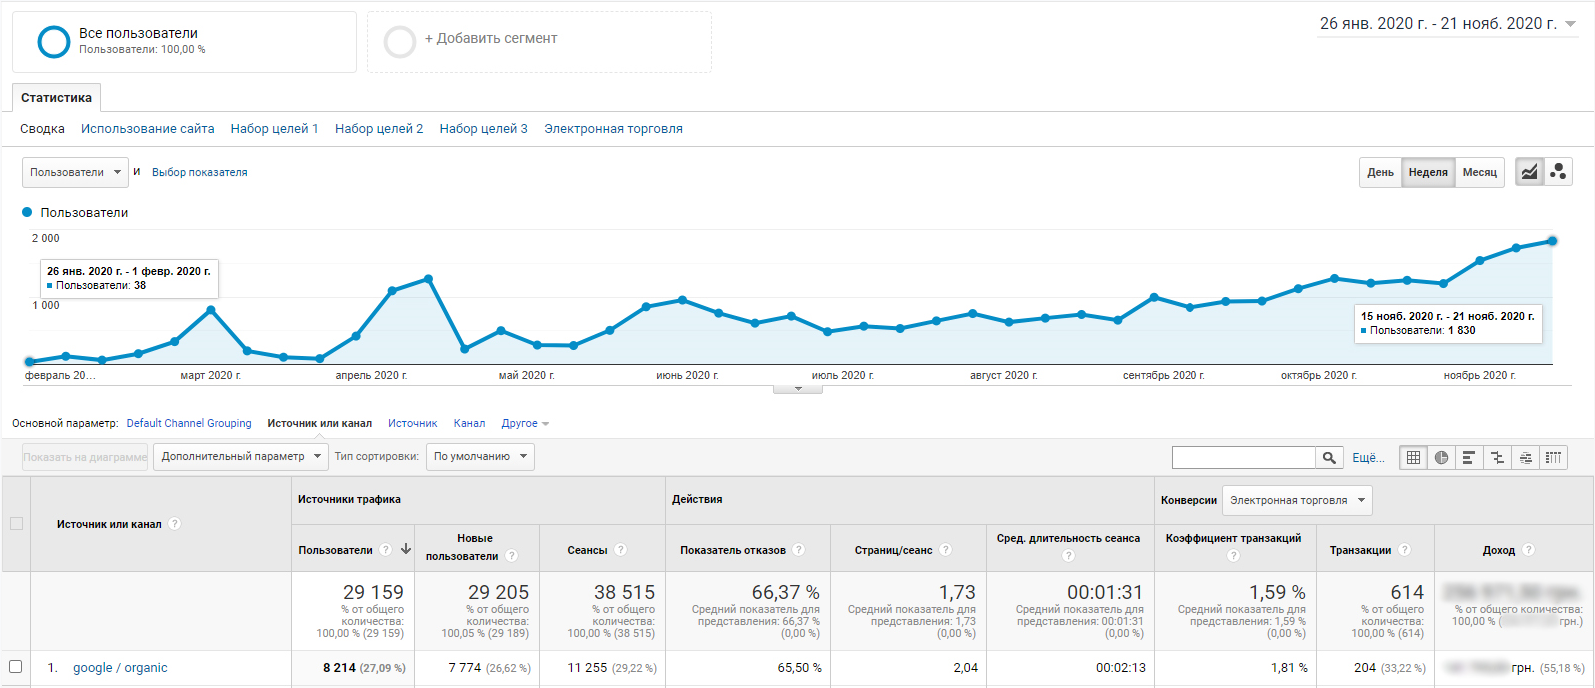Open the Электронная торговля tab
The width and height of the screenshot is (1595, 688).
tap(613, 129)
